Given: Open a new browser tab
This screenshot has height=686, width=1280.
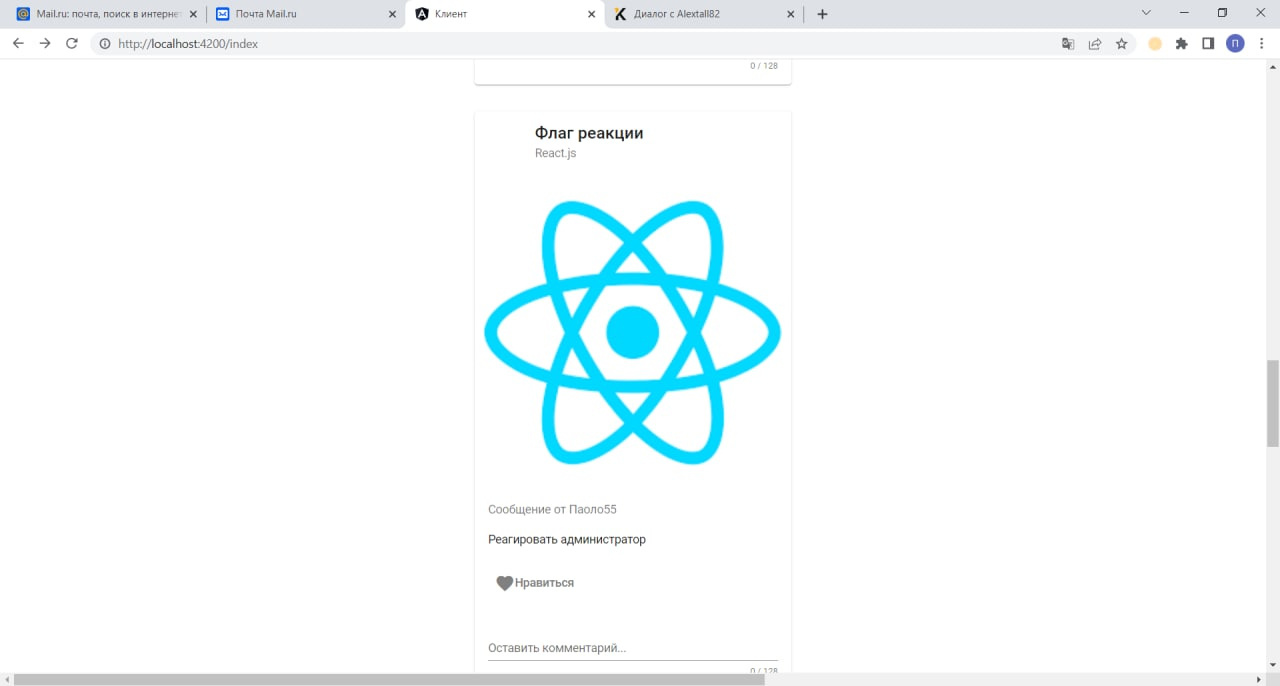Looking at the screenshot, I should click(822, 14).
